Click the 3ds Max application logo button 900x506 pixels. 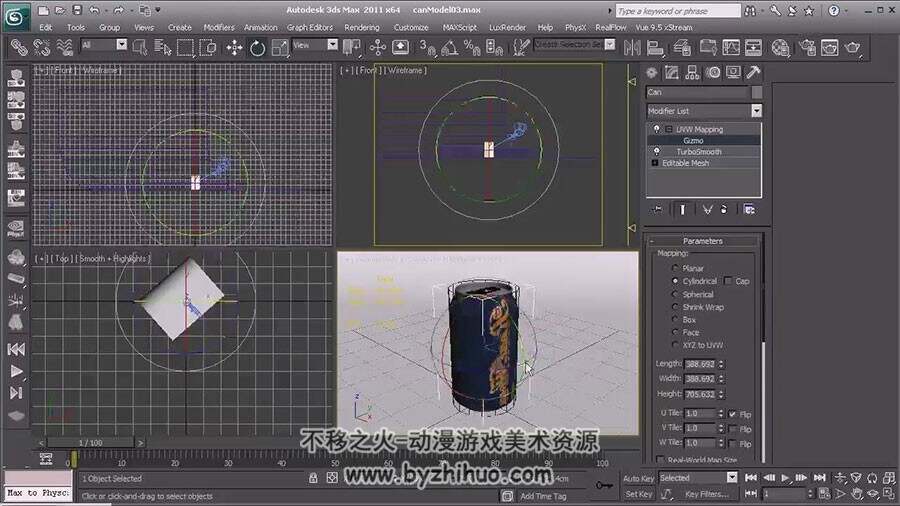[x=15, y=17]
